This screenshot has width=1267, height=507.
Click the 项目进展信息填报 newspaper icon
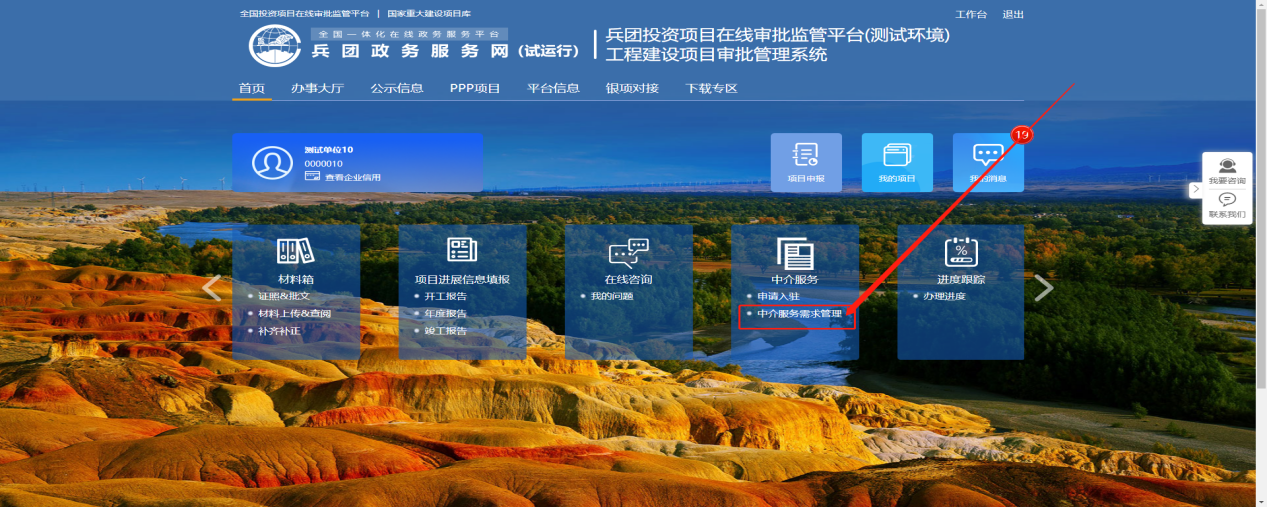(x=462, y=251)
